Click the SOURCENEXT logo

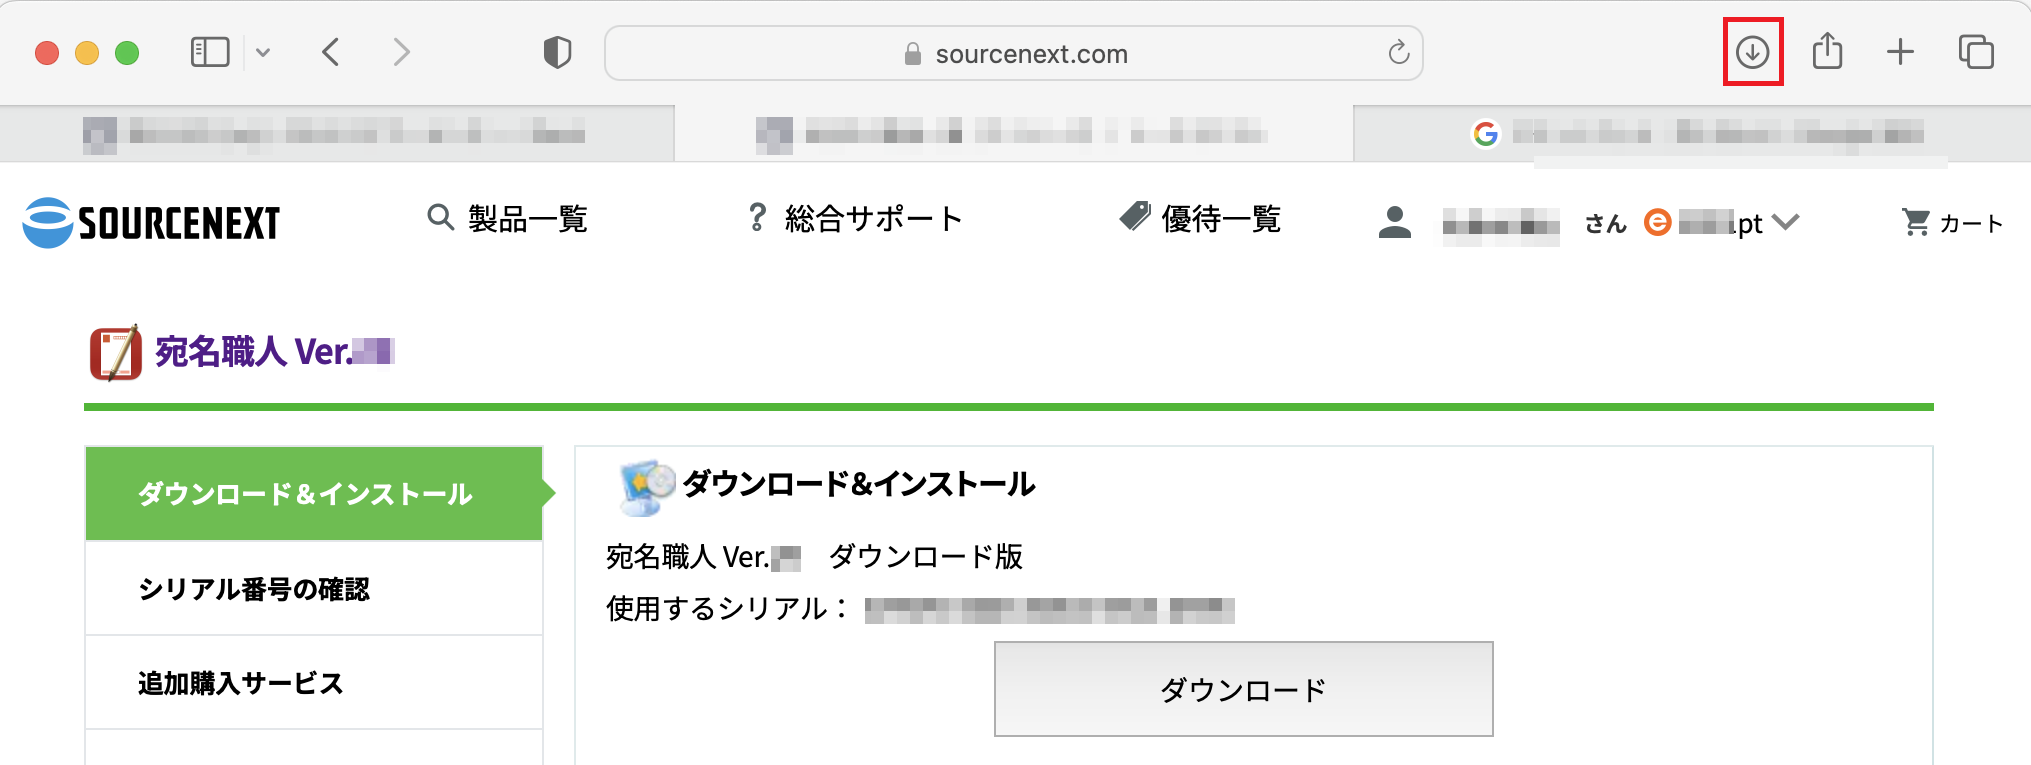coord(152,222)
